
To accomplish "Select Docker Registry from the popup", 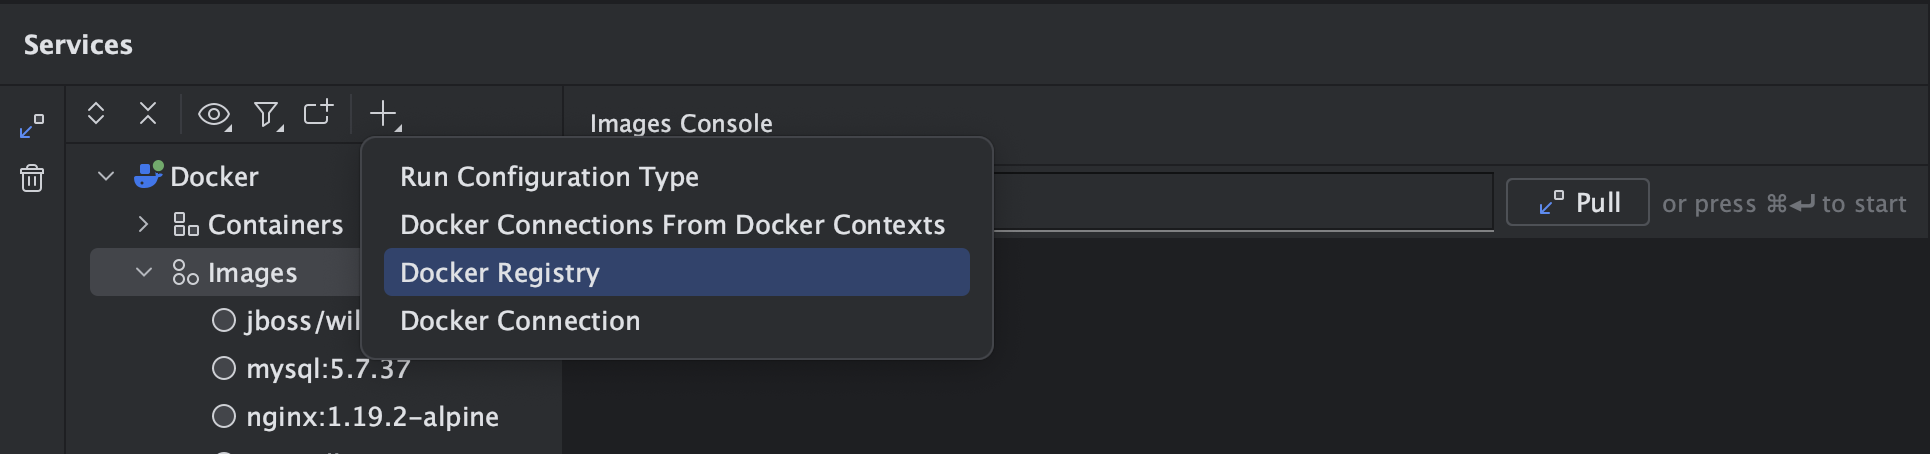I will [500, 273].
